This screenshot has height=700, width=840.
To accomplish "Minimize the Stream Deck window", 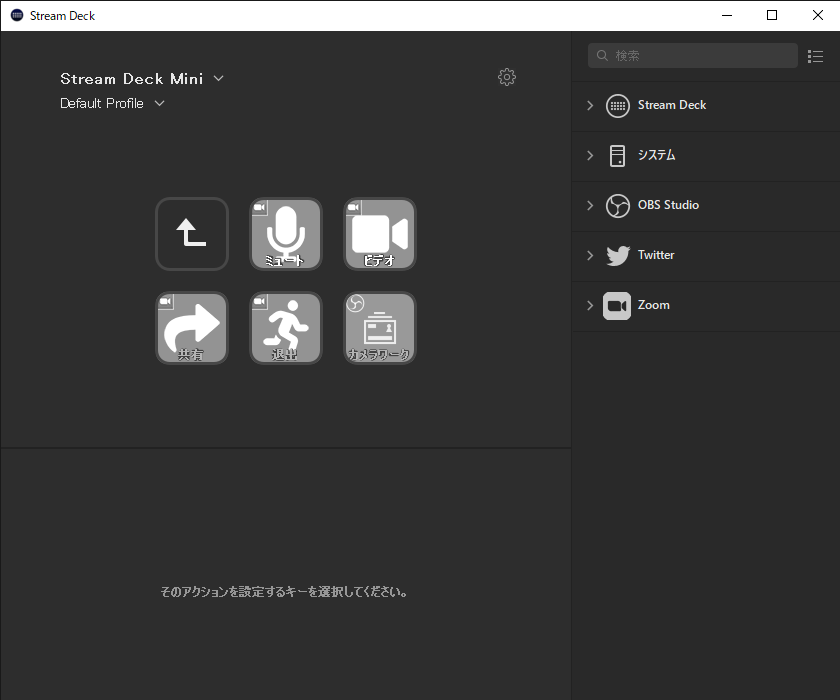I will [726, 15].
